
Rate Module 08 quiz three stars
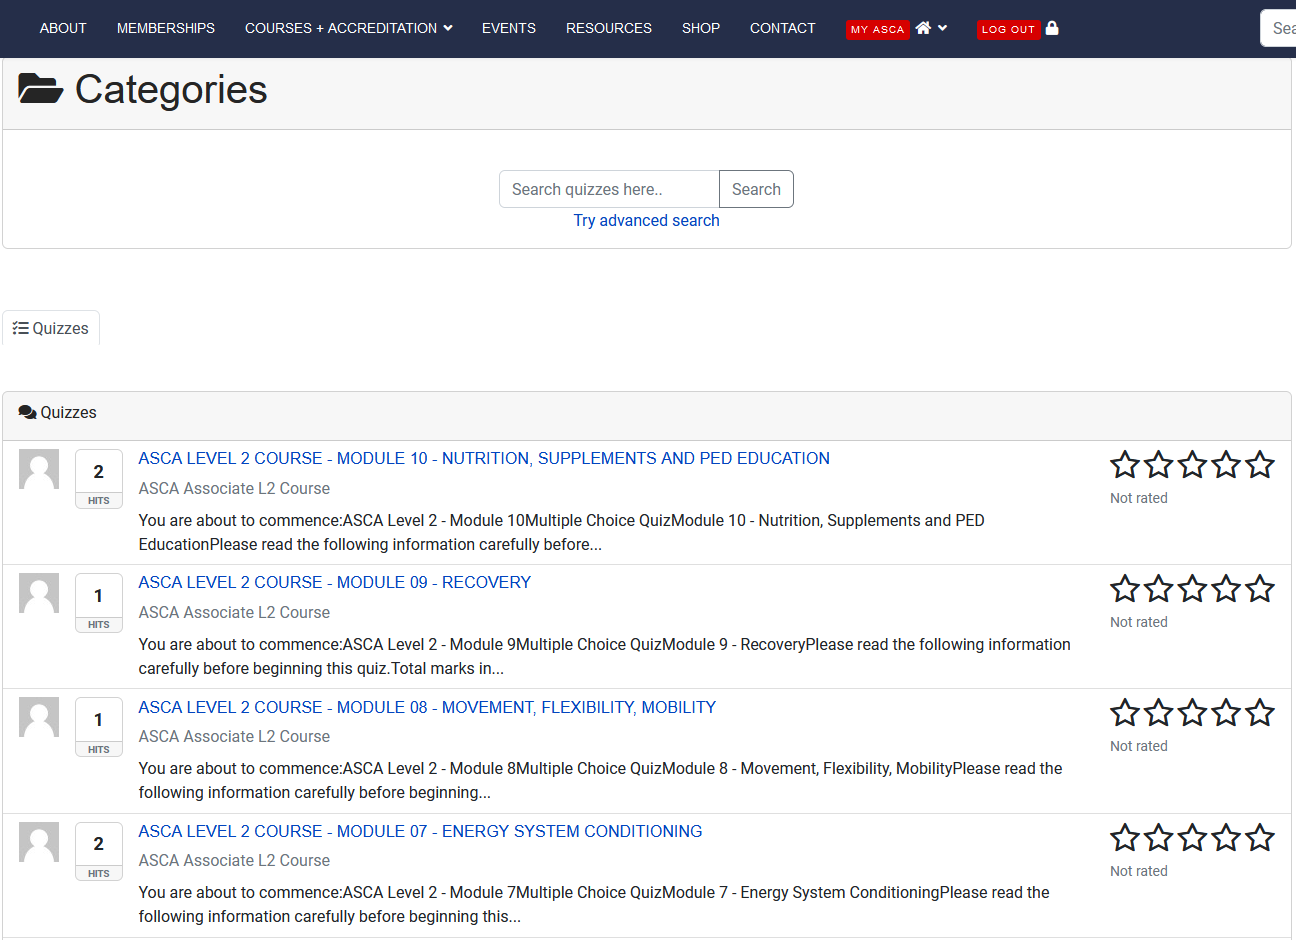tap(1192, 713)
